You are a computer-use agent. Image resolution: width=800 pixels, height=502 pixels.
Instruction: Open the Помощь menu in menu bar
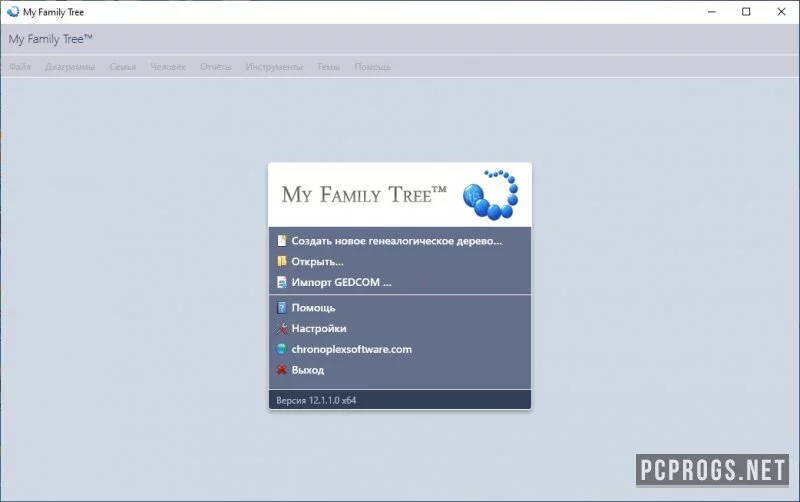point(372,67)
